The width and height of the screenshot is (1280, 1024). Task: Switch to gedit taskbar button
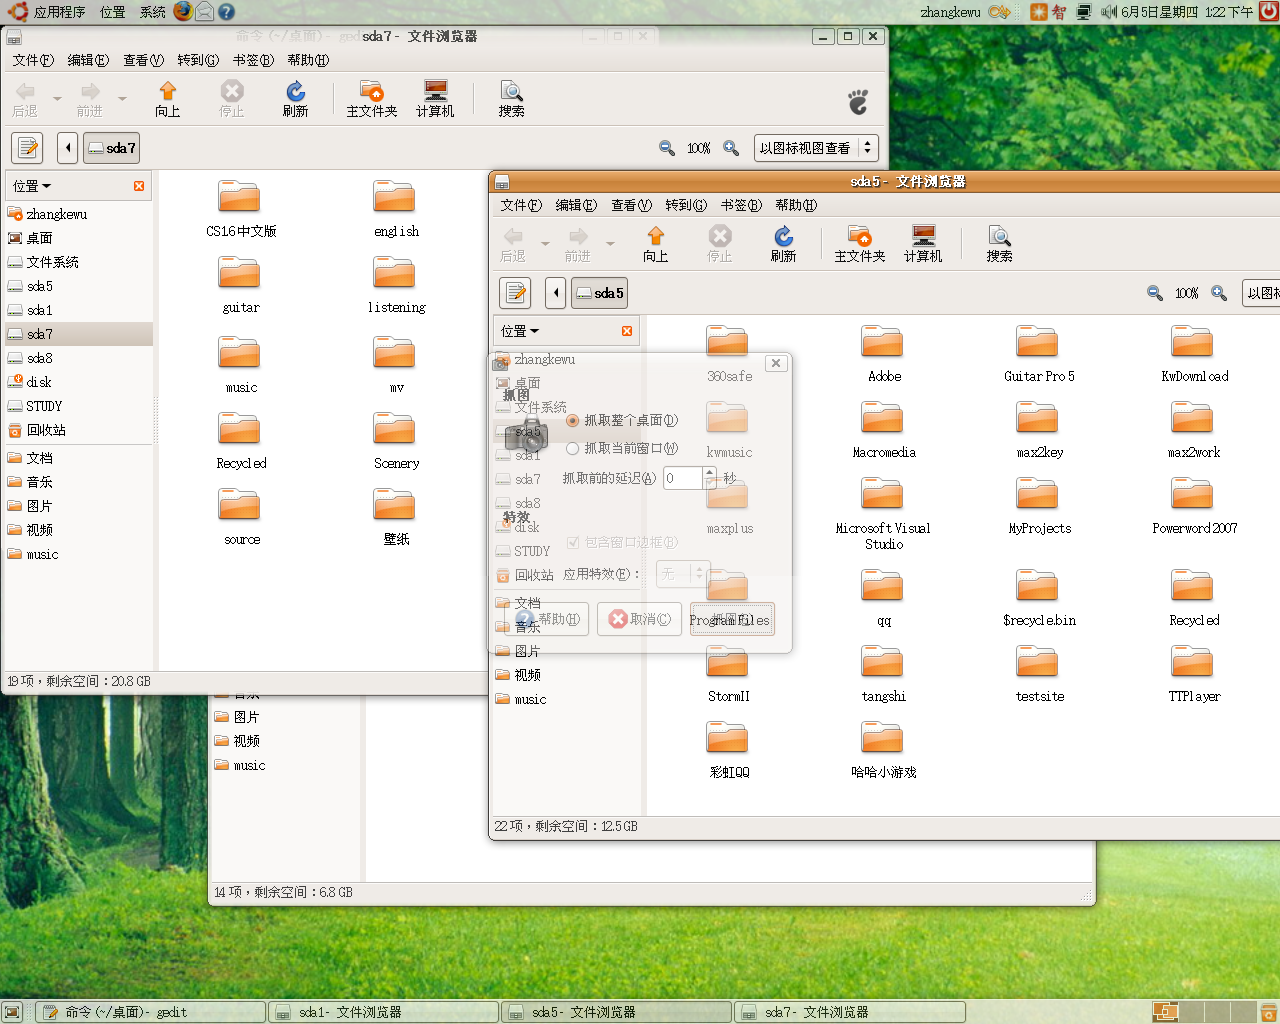click(151, 1012)
